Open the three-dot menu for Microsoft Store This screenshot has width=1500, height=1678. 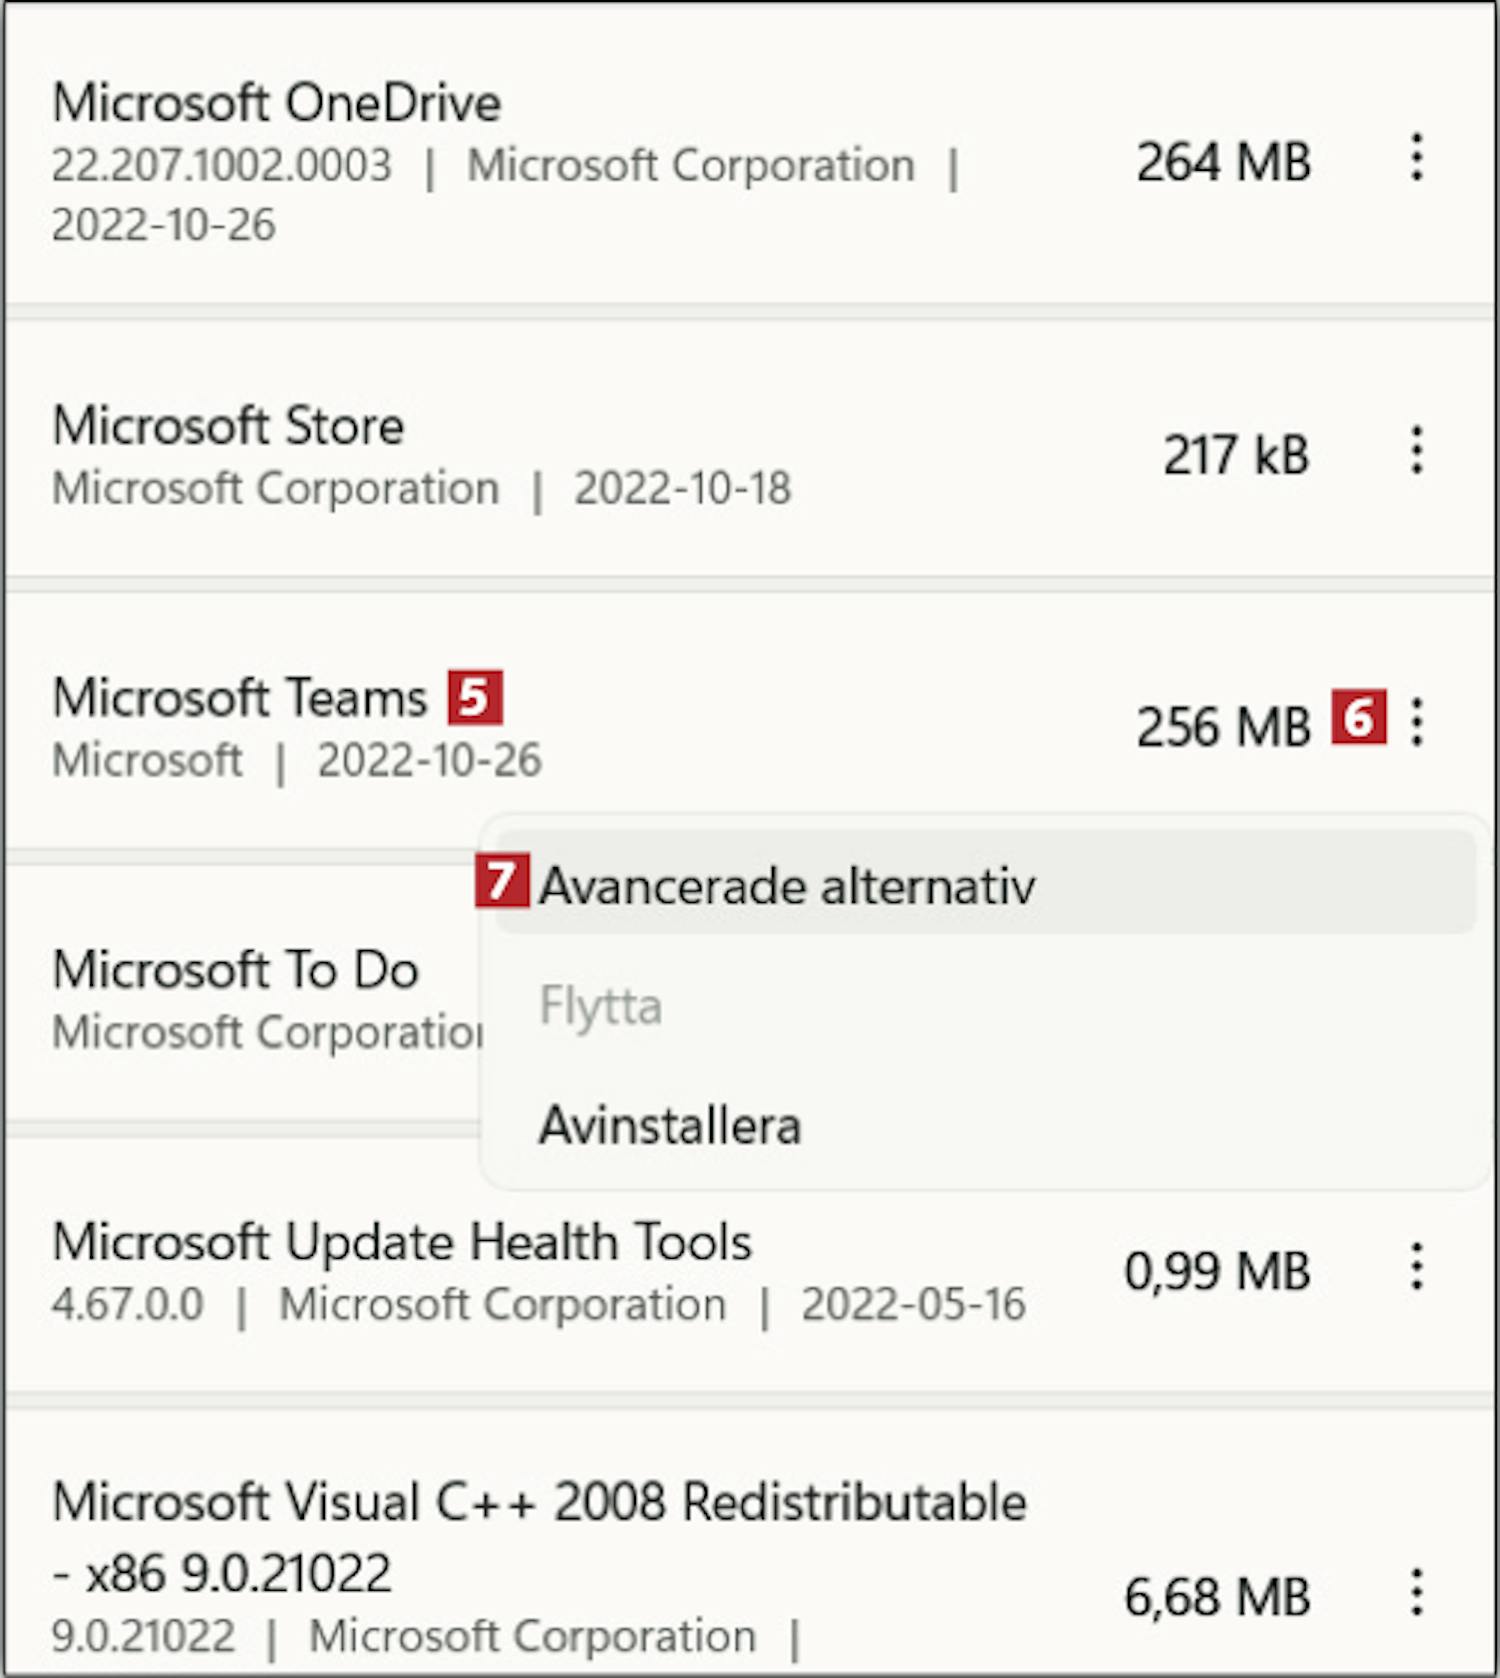[x=1416, y=450]
